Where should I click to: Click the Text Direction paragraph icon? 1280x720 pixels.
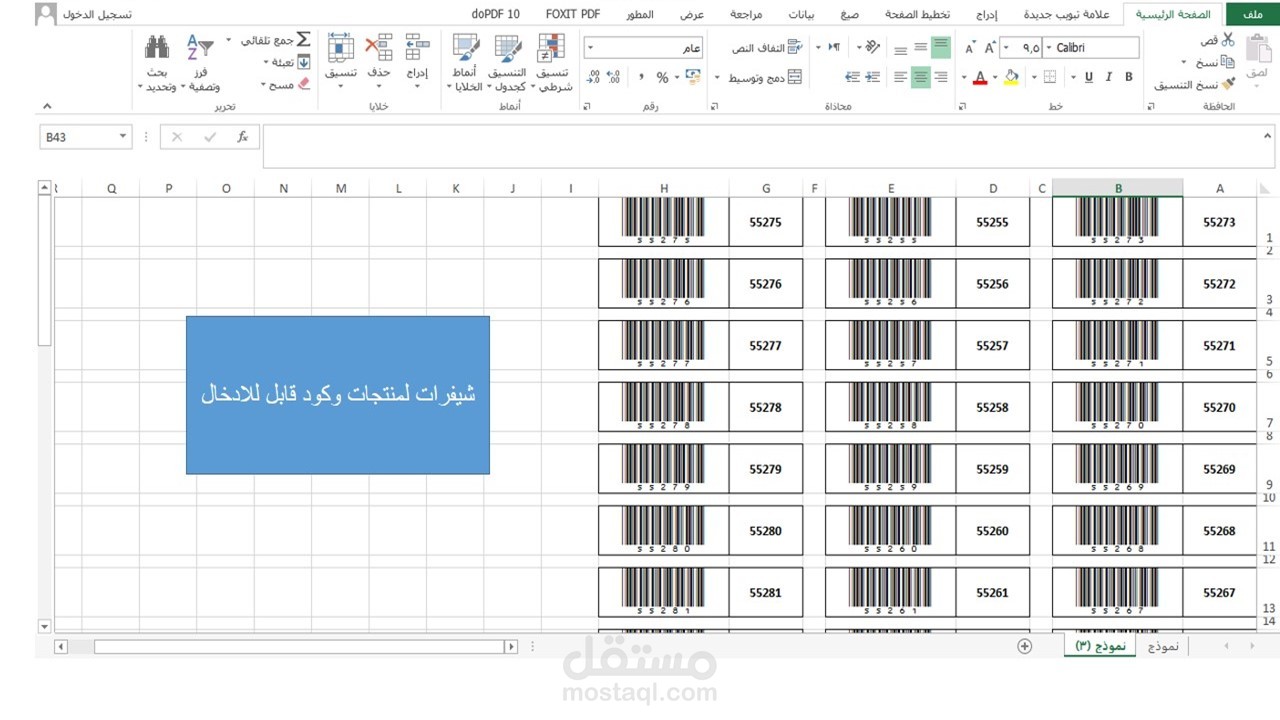(834, 47)
